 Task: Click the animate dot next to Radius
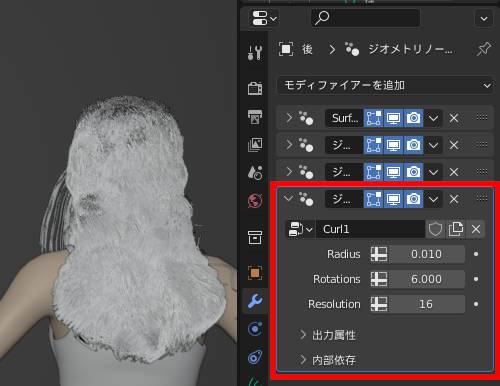coord(476,254)
